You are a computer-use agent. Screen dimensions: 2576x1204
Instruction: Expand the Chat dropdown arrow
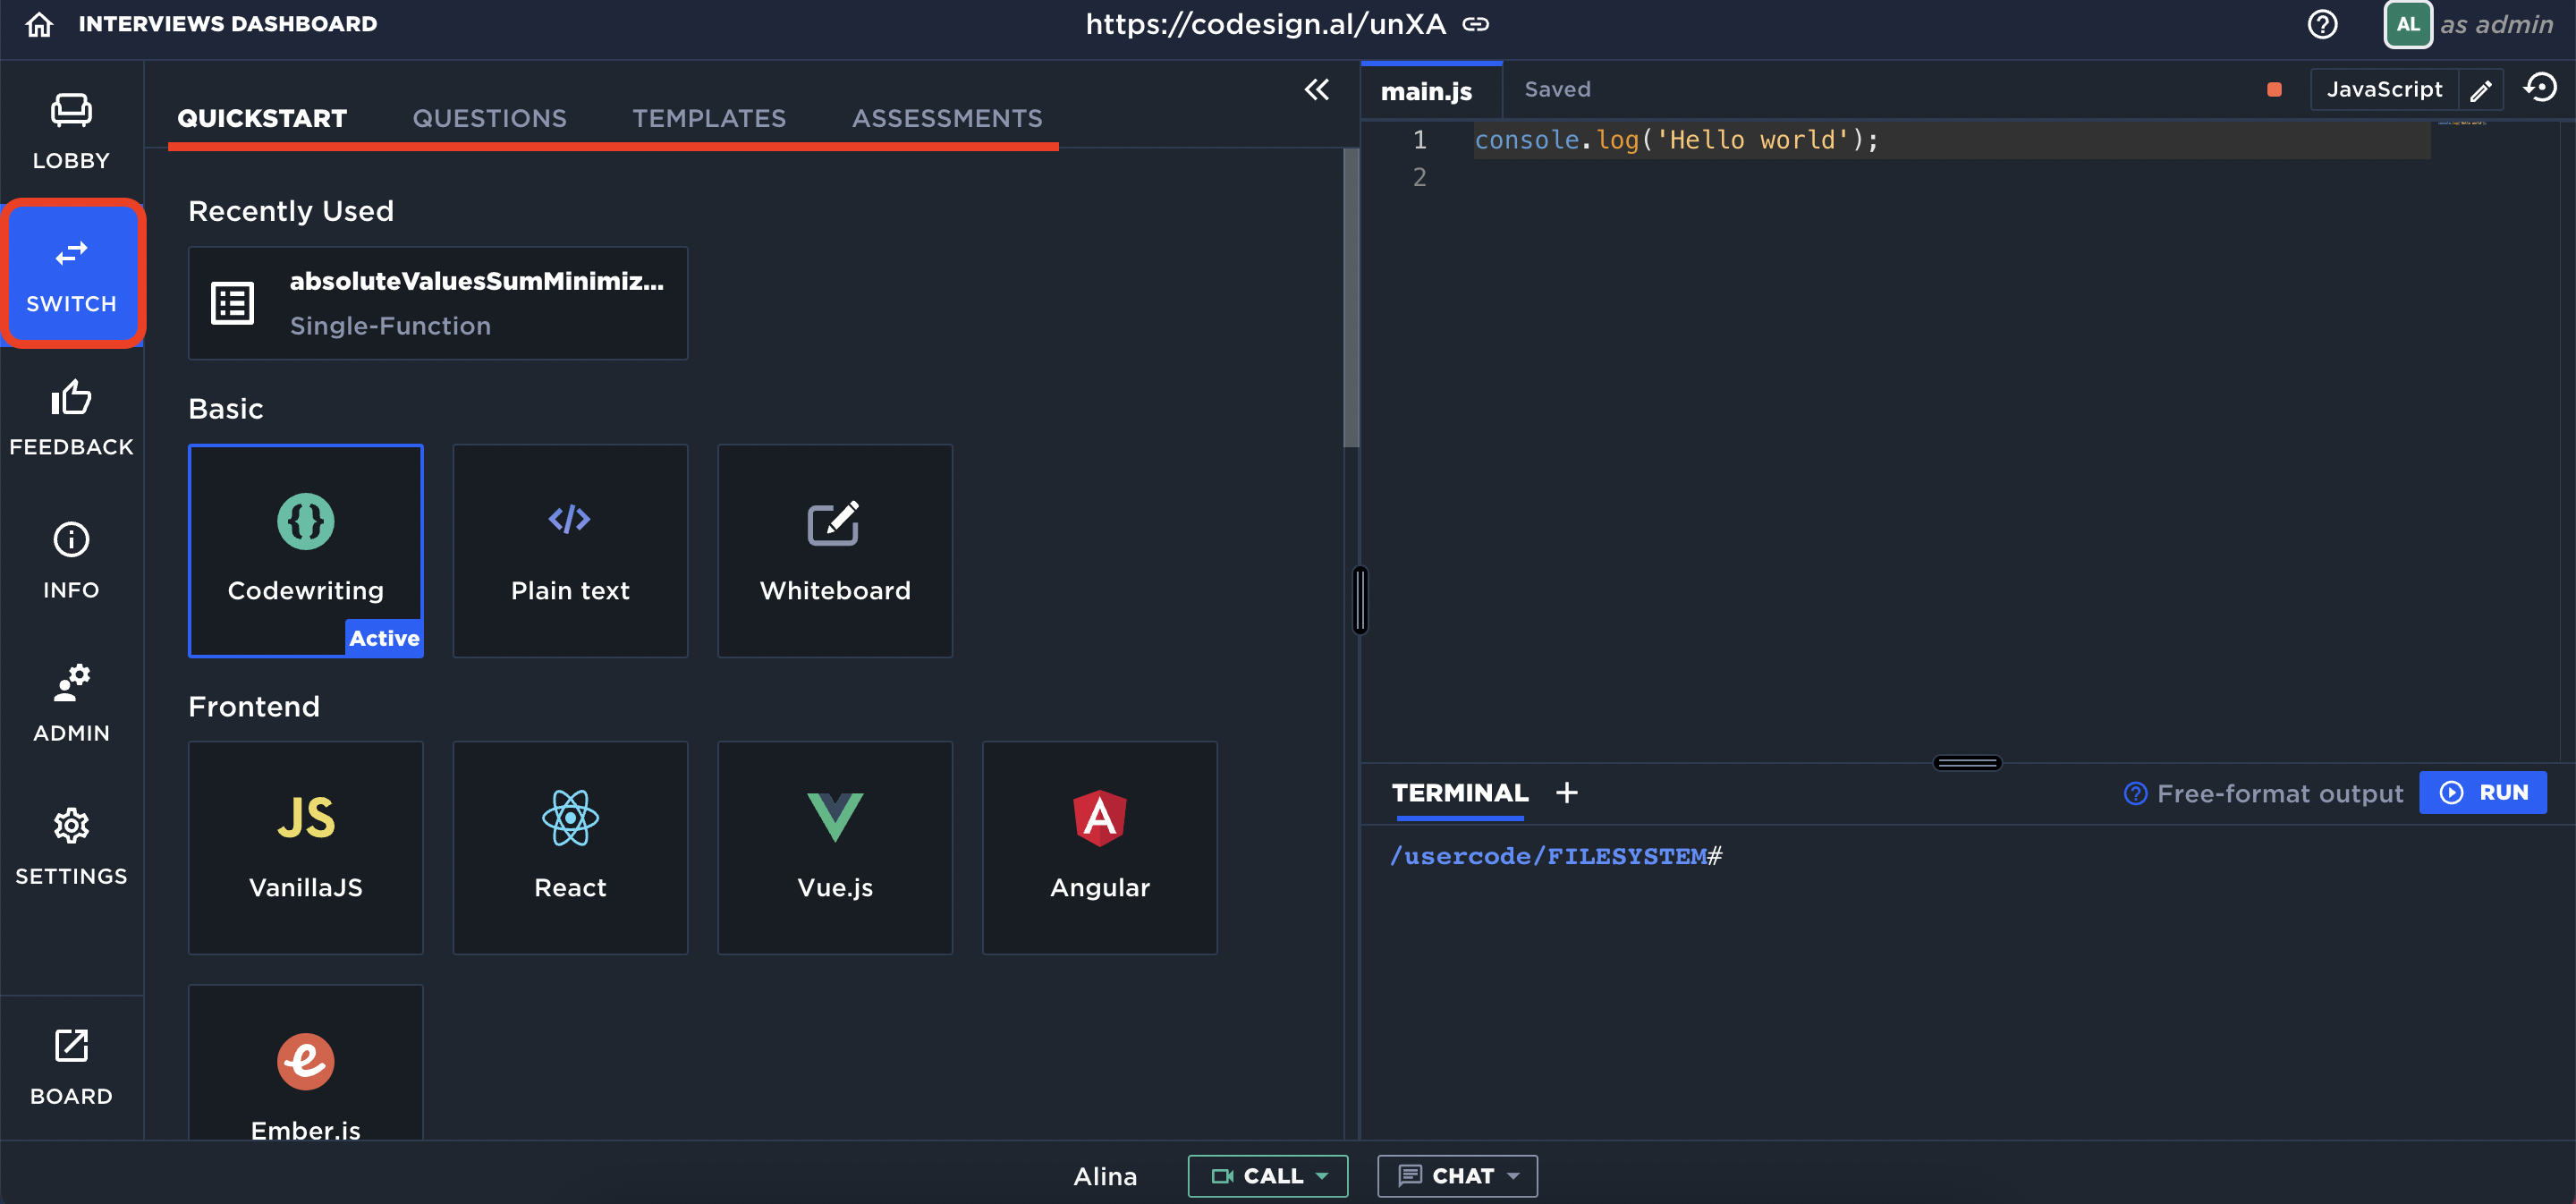1513,1176
